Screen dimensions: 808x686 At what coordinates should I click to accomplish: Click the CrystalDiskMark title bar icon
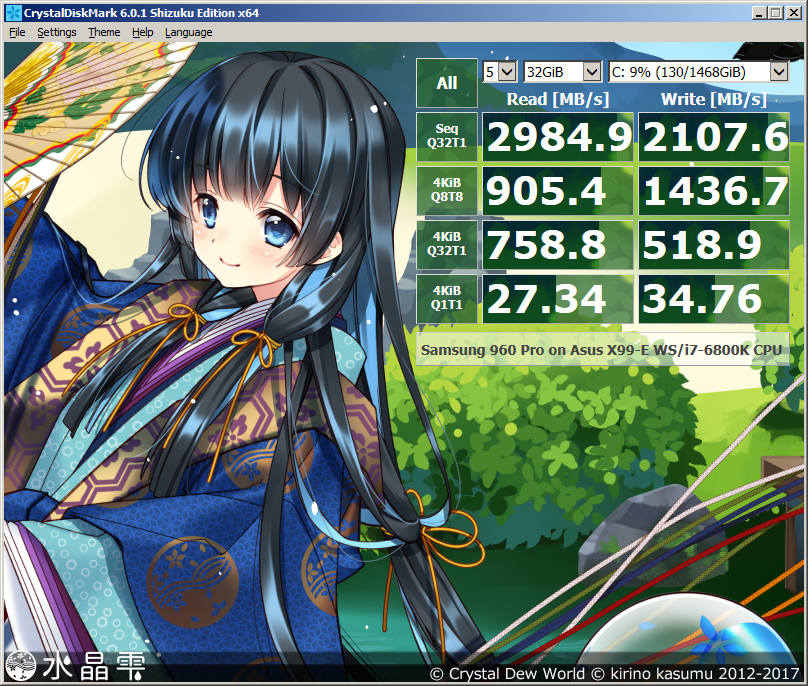click(x=13, y=13)
